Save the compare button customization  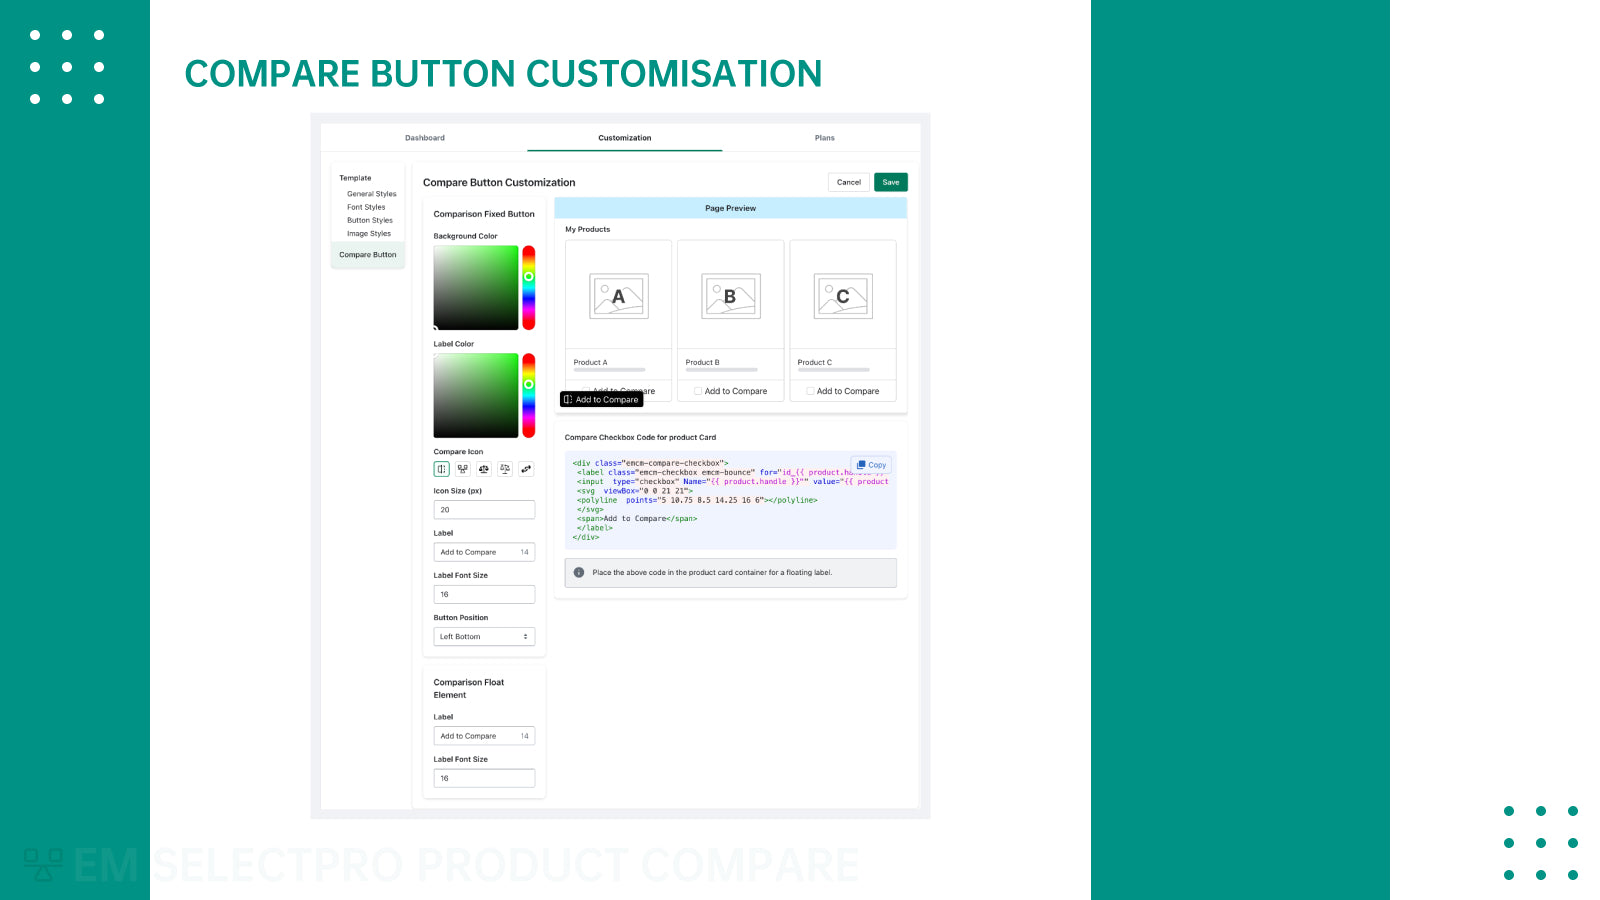(x=890, y=182)
